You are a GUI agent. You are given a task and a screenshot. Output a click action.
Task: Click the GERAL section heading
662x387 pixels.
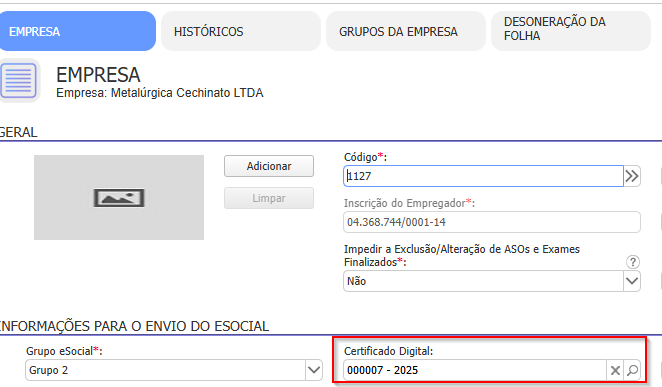click(x=18, y=132)
